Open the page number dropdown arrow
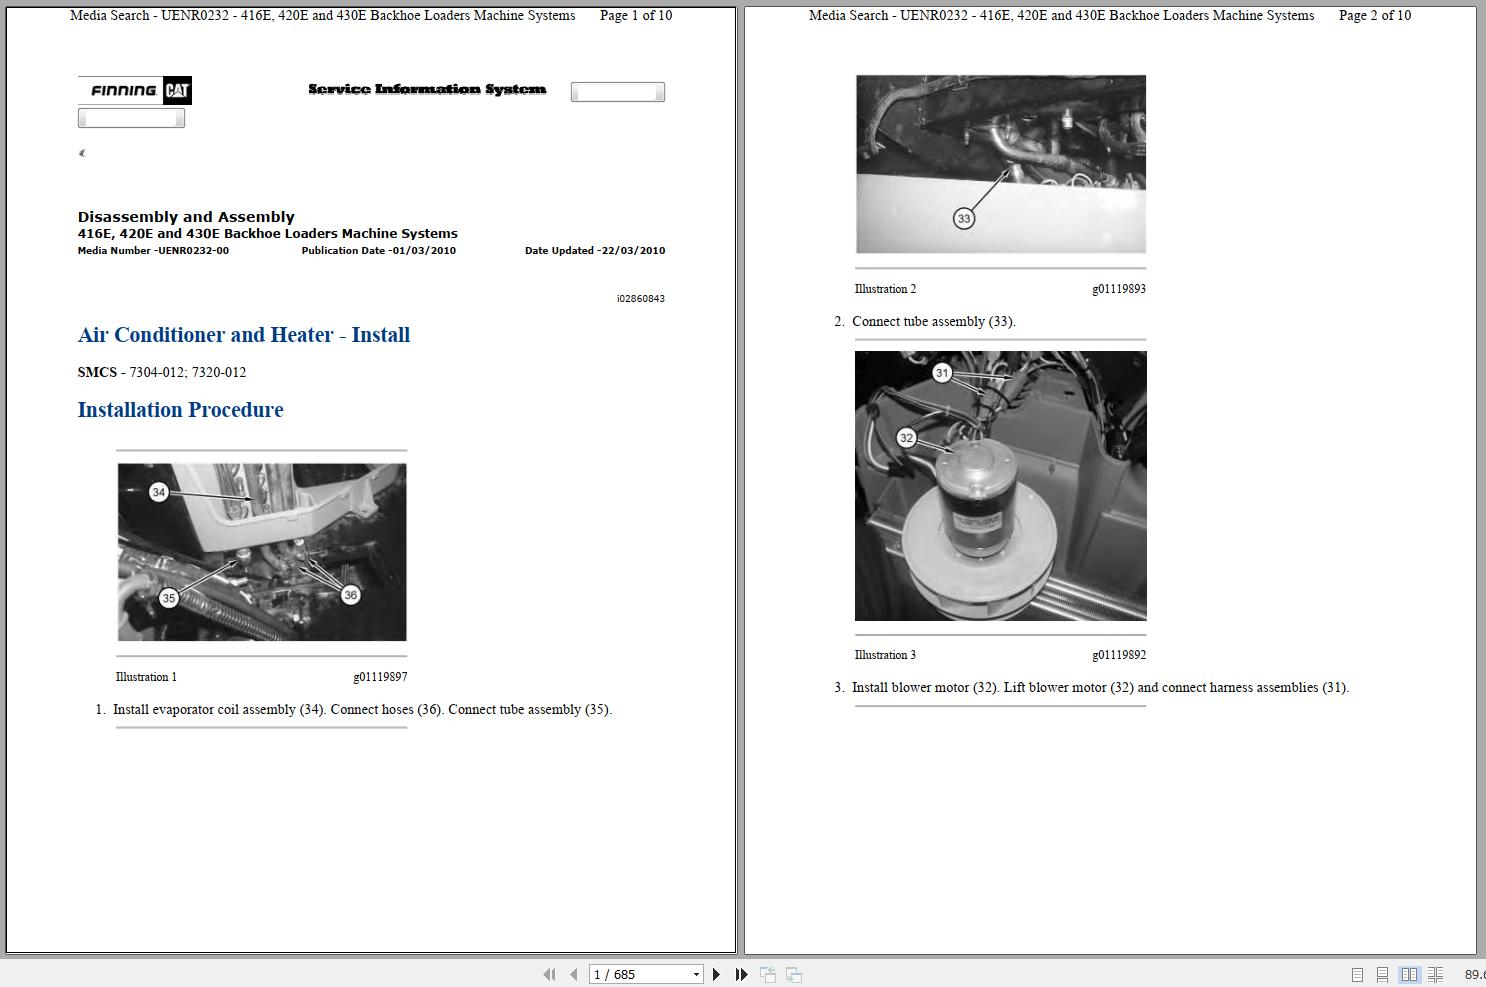The image size is (1486, 987). (696, 974)
